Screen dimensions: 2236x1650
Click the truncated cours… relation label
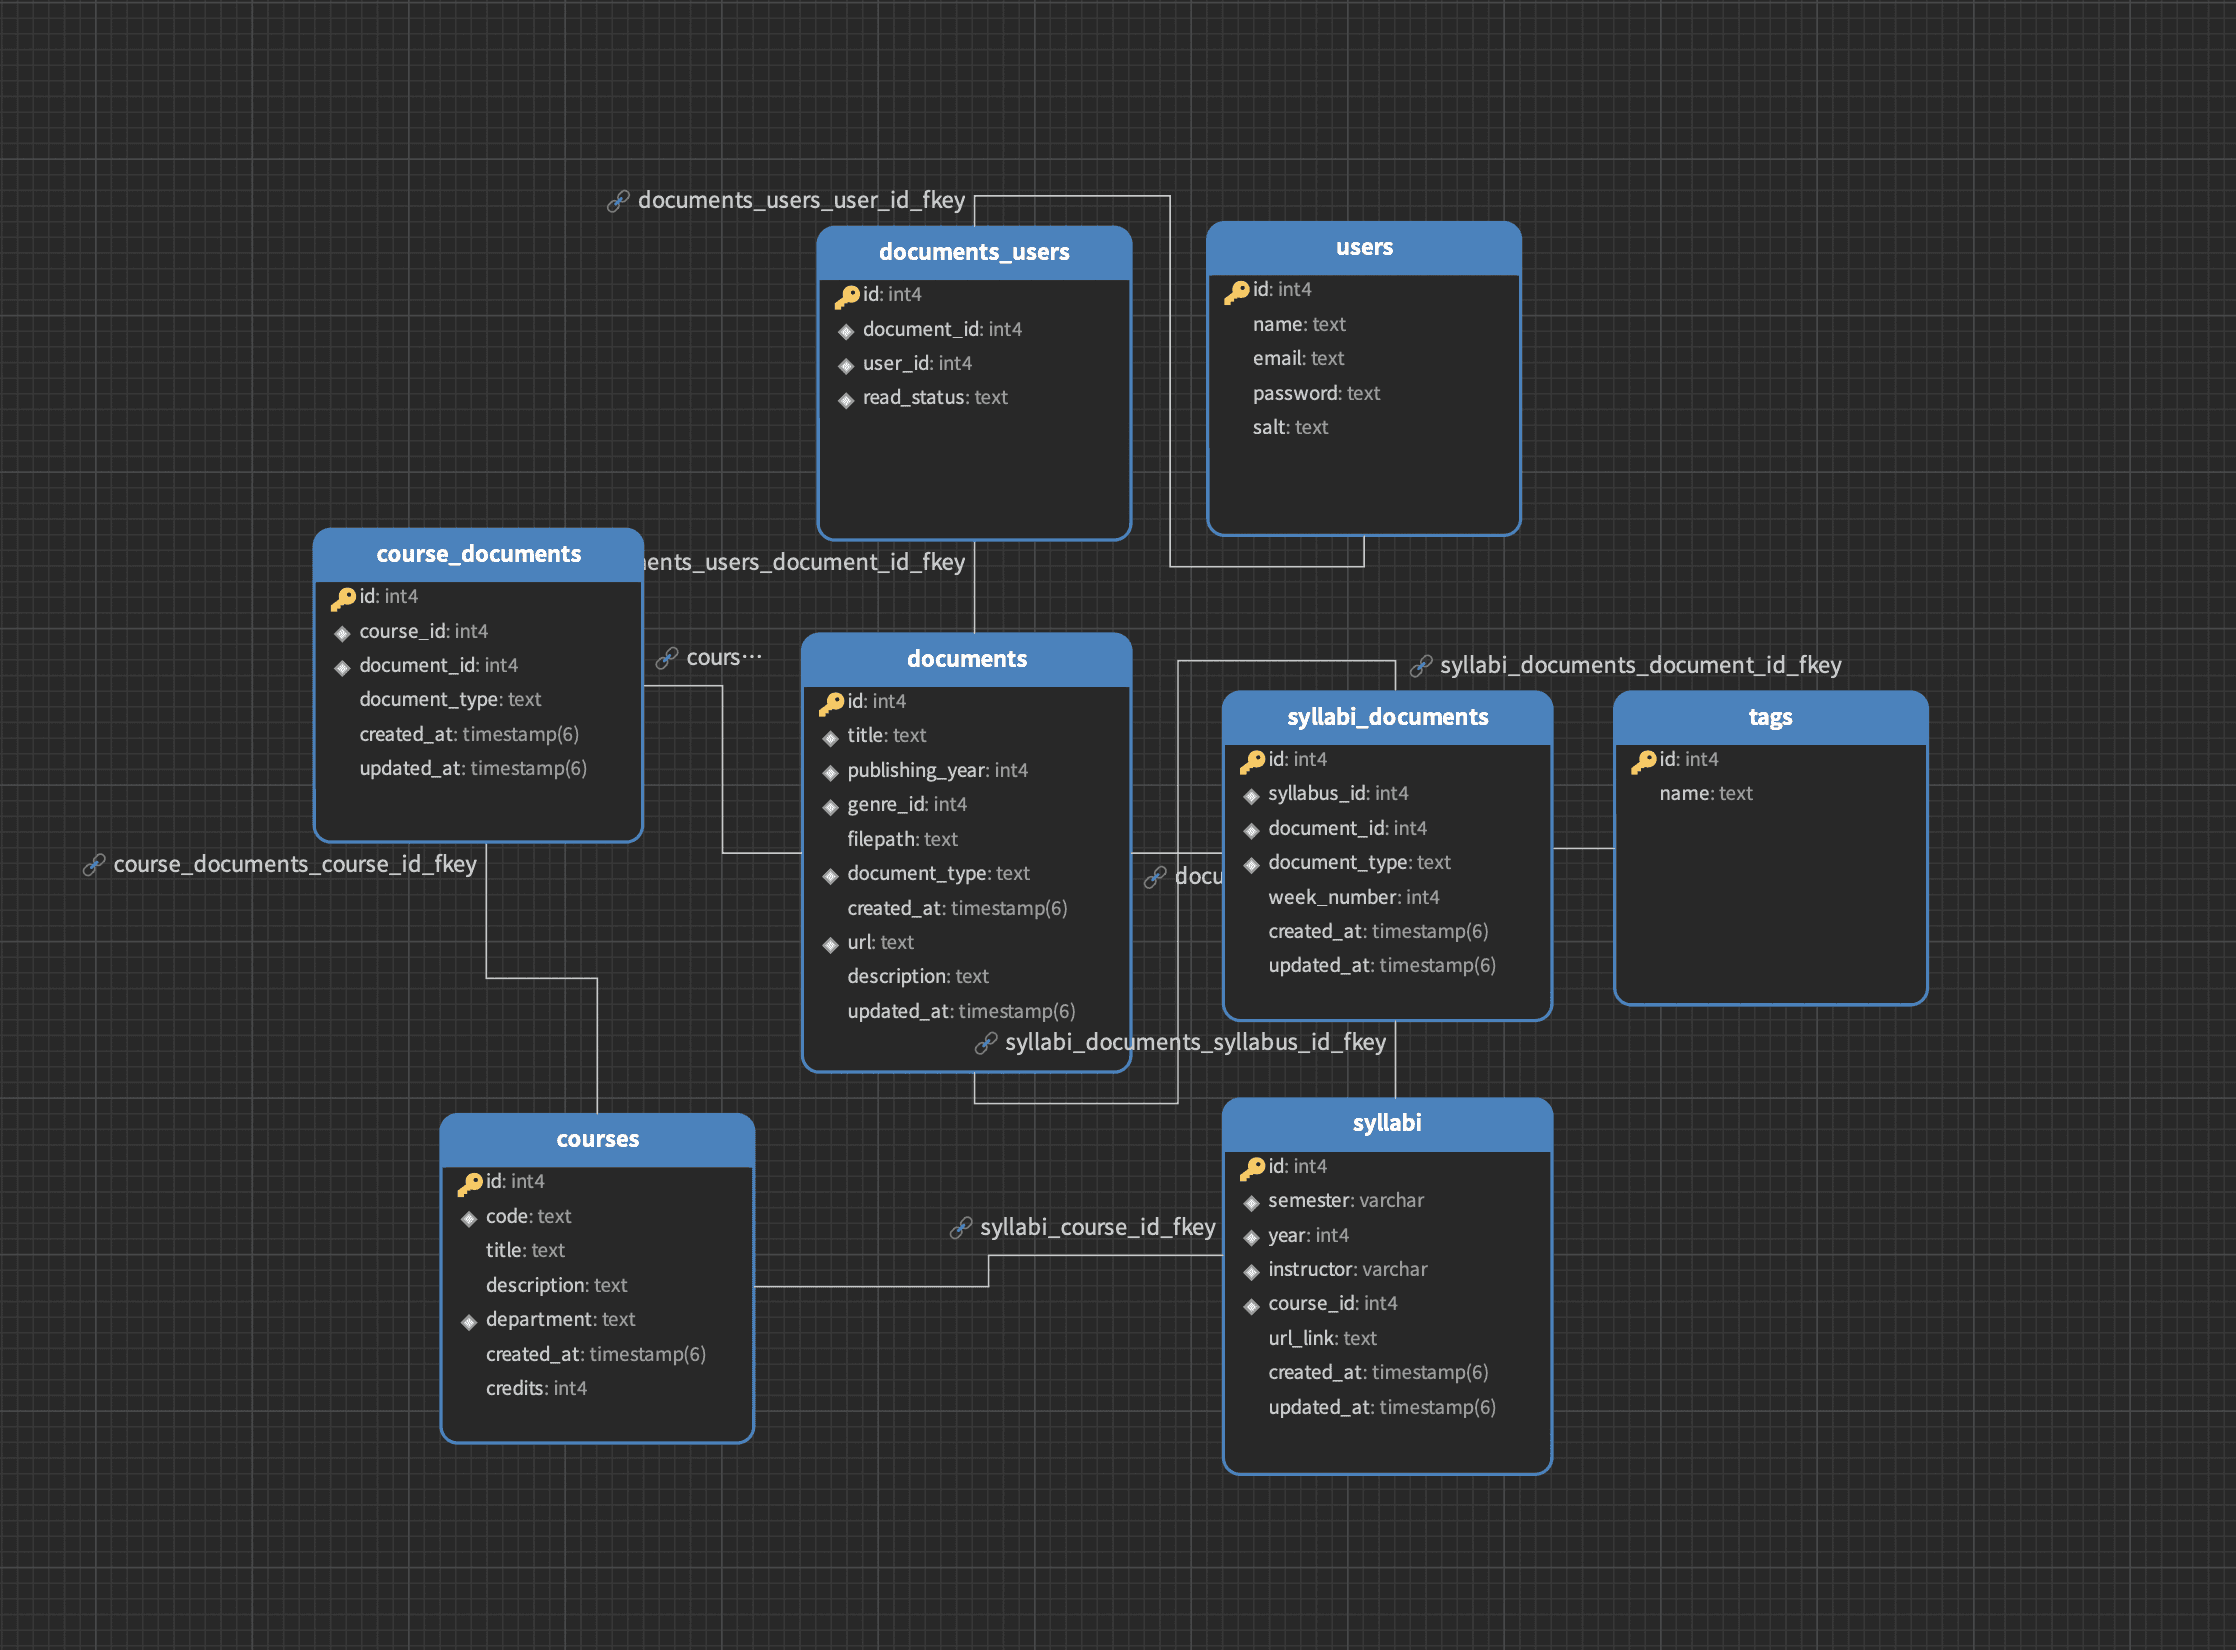click(x=723, y=657)
